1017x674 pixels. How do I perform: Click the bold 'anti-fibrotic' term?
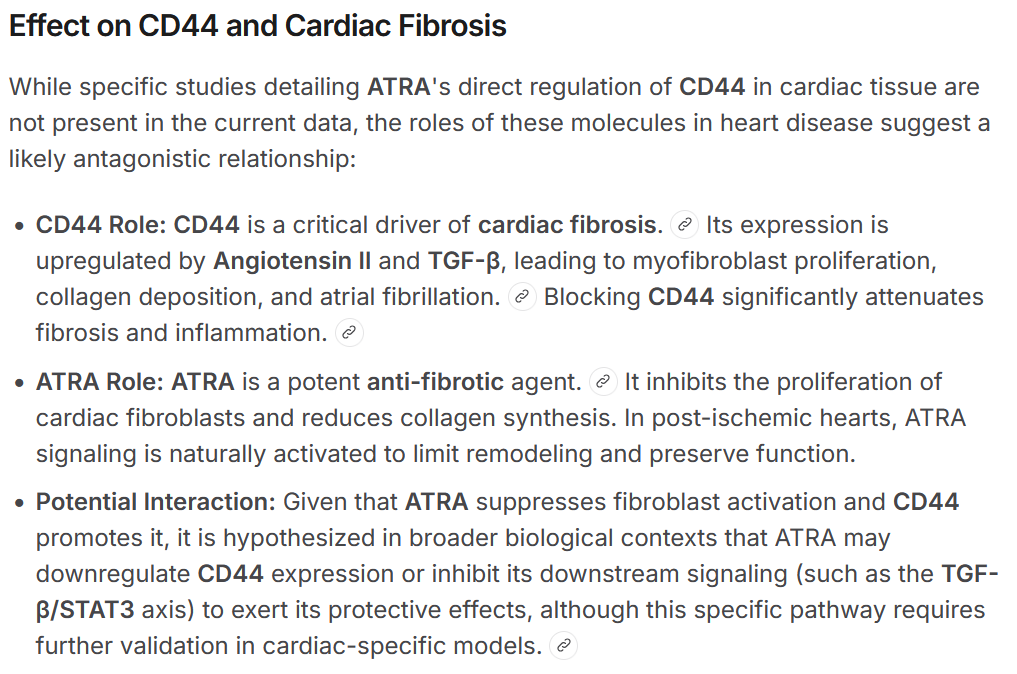[435, 381]
